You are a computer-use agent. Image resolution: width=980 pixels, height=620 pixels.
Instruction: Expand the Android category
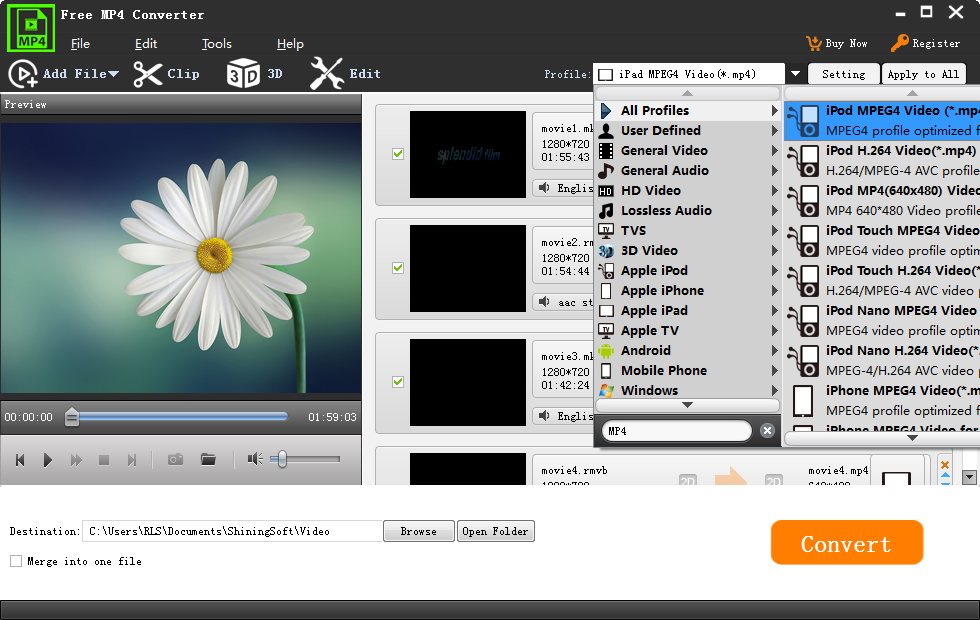coord(689,351)
